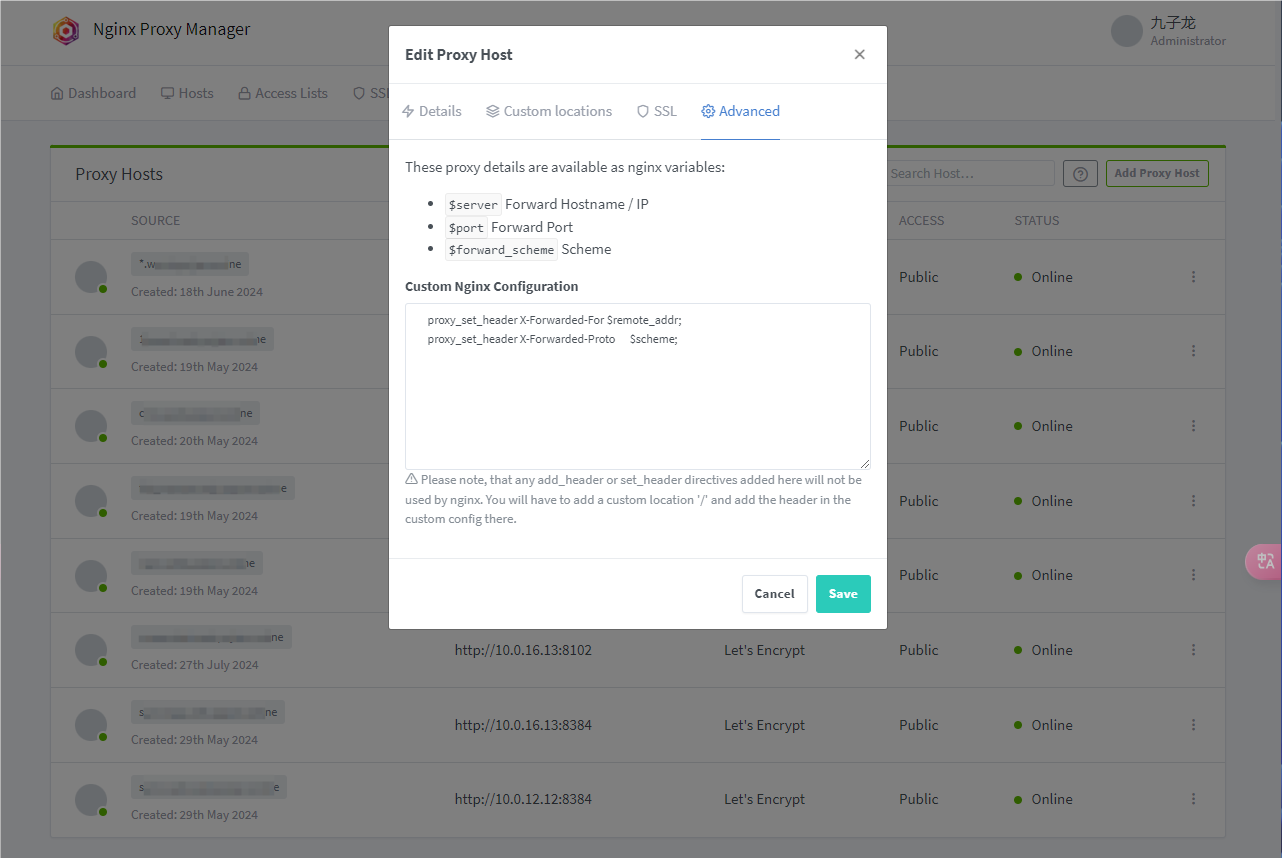Click the Search Host input field

970,173
